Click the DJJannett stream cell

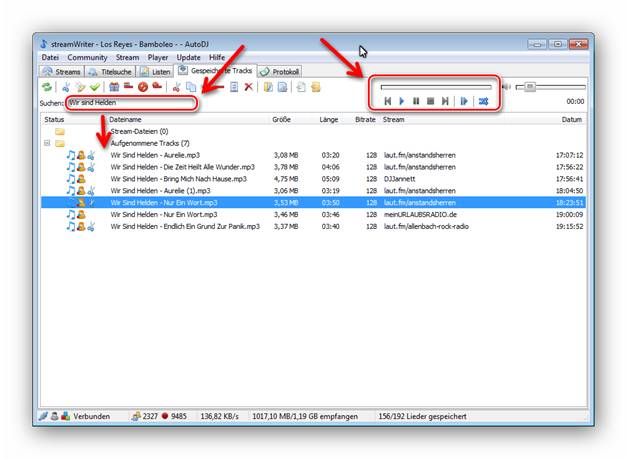(x=399, y=179)
